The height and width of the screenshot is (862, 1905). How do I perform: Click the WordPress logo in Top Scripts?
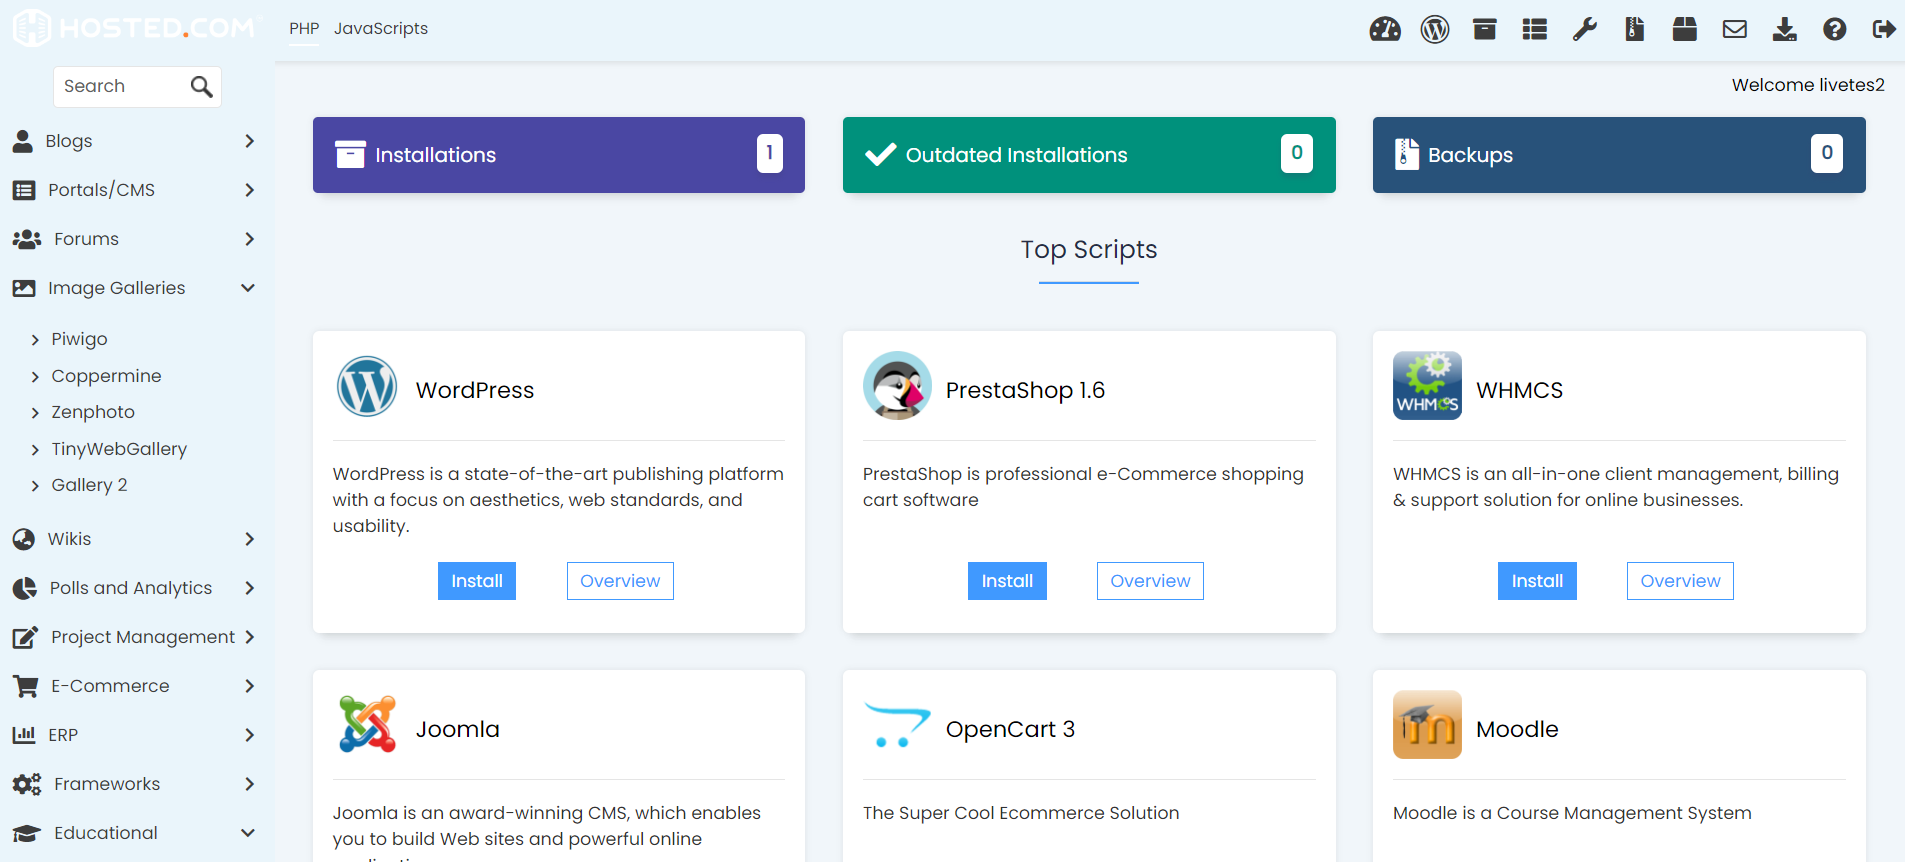[x=367, y=386]
